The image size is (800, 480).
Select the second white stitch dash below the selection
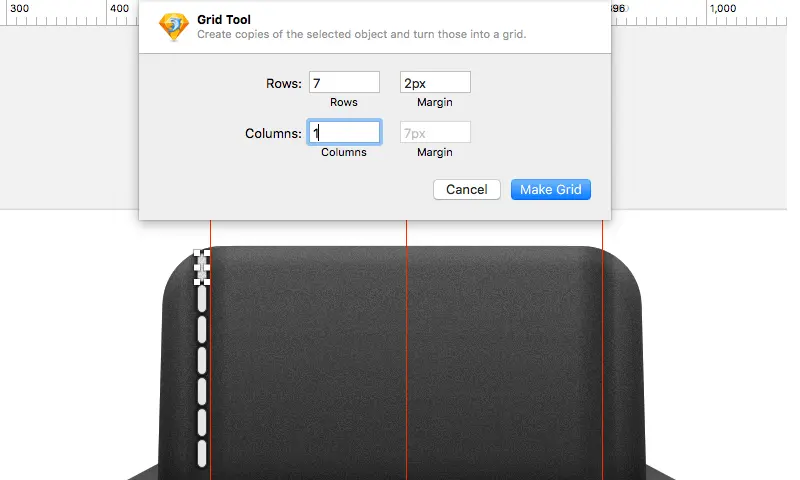pyautogui.click(x=202, y=329)
